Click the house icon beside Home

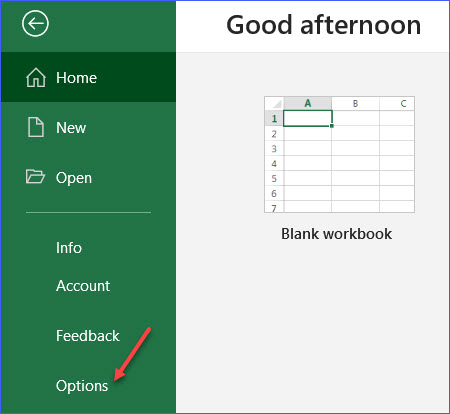[x=36, y=77]
